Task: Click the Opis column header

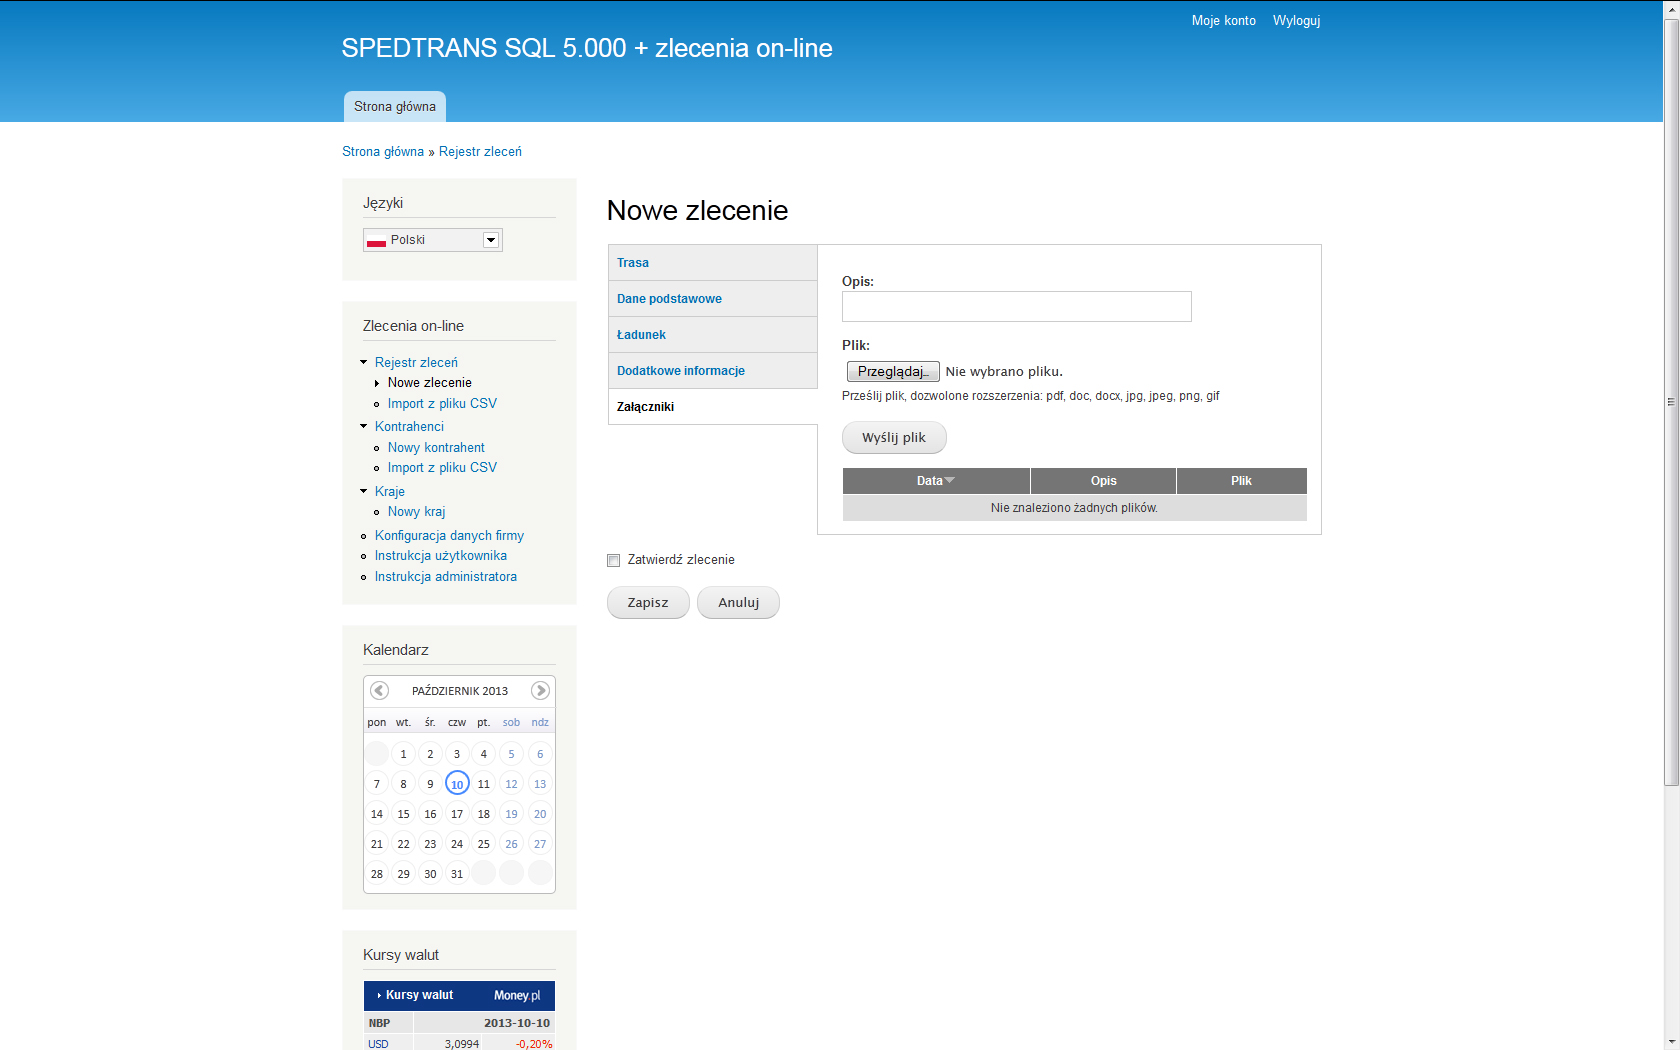Action: click(x=1104, y=481)
